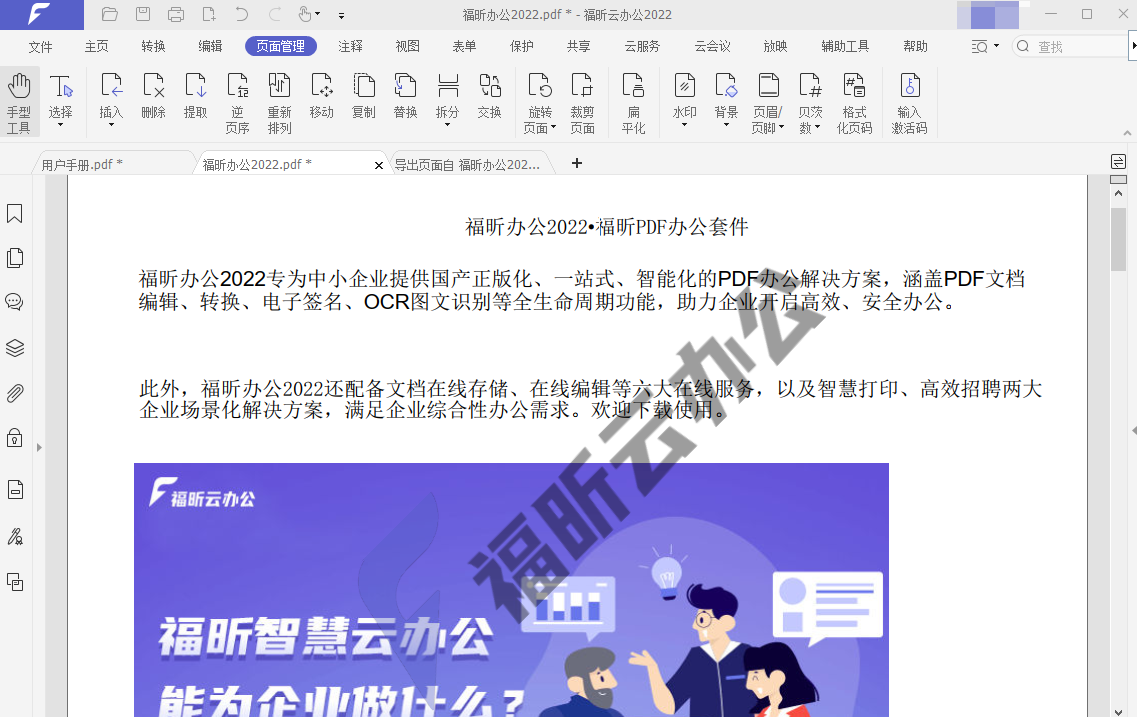Switch to the 手型工具 hand tool
Viewport: 1137px width, 717px height.
pyautogui.click(x=20, y=100)
